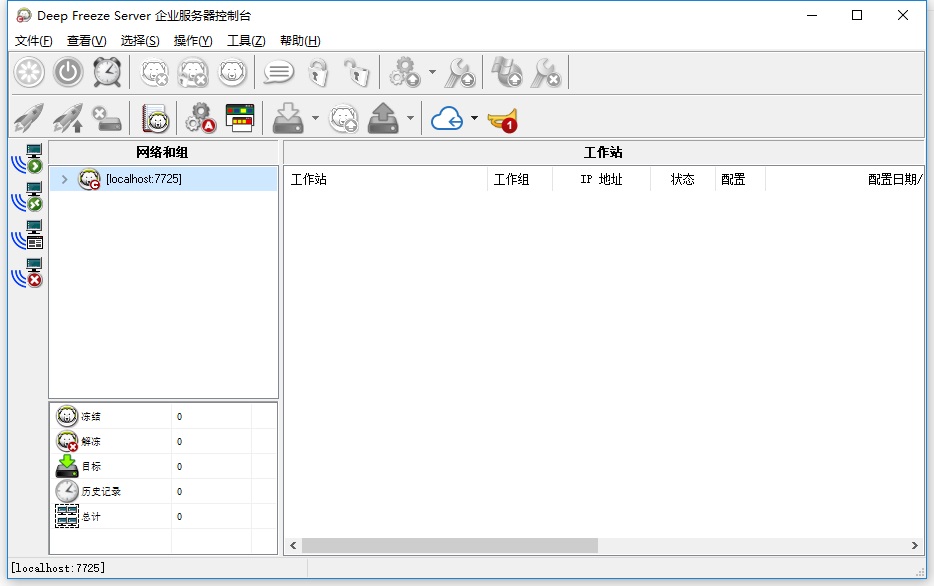Click the plain rocket launch icon
934x586 pixels.
coord(29,118)
